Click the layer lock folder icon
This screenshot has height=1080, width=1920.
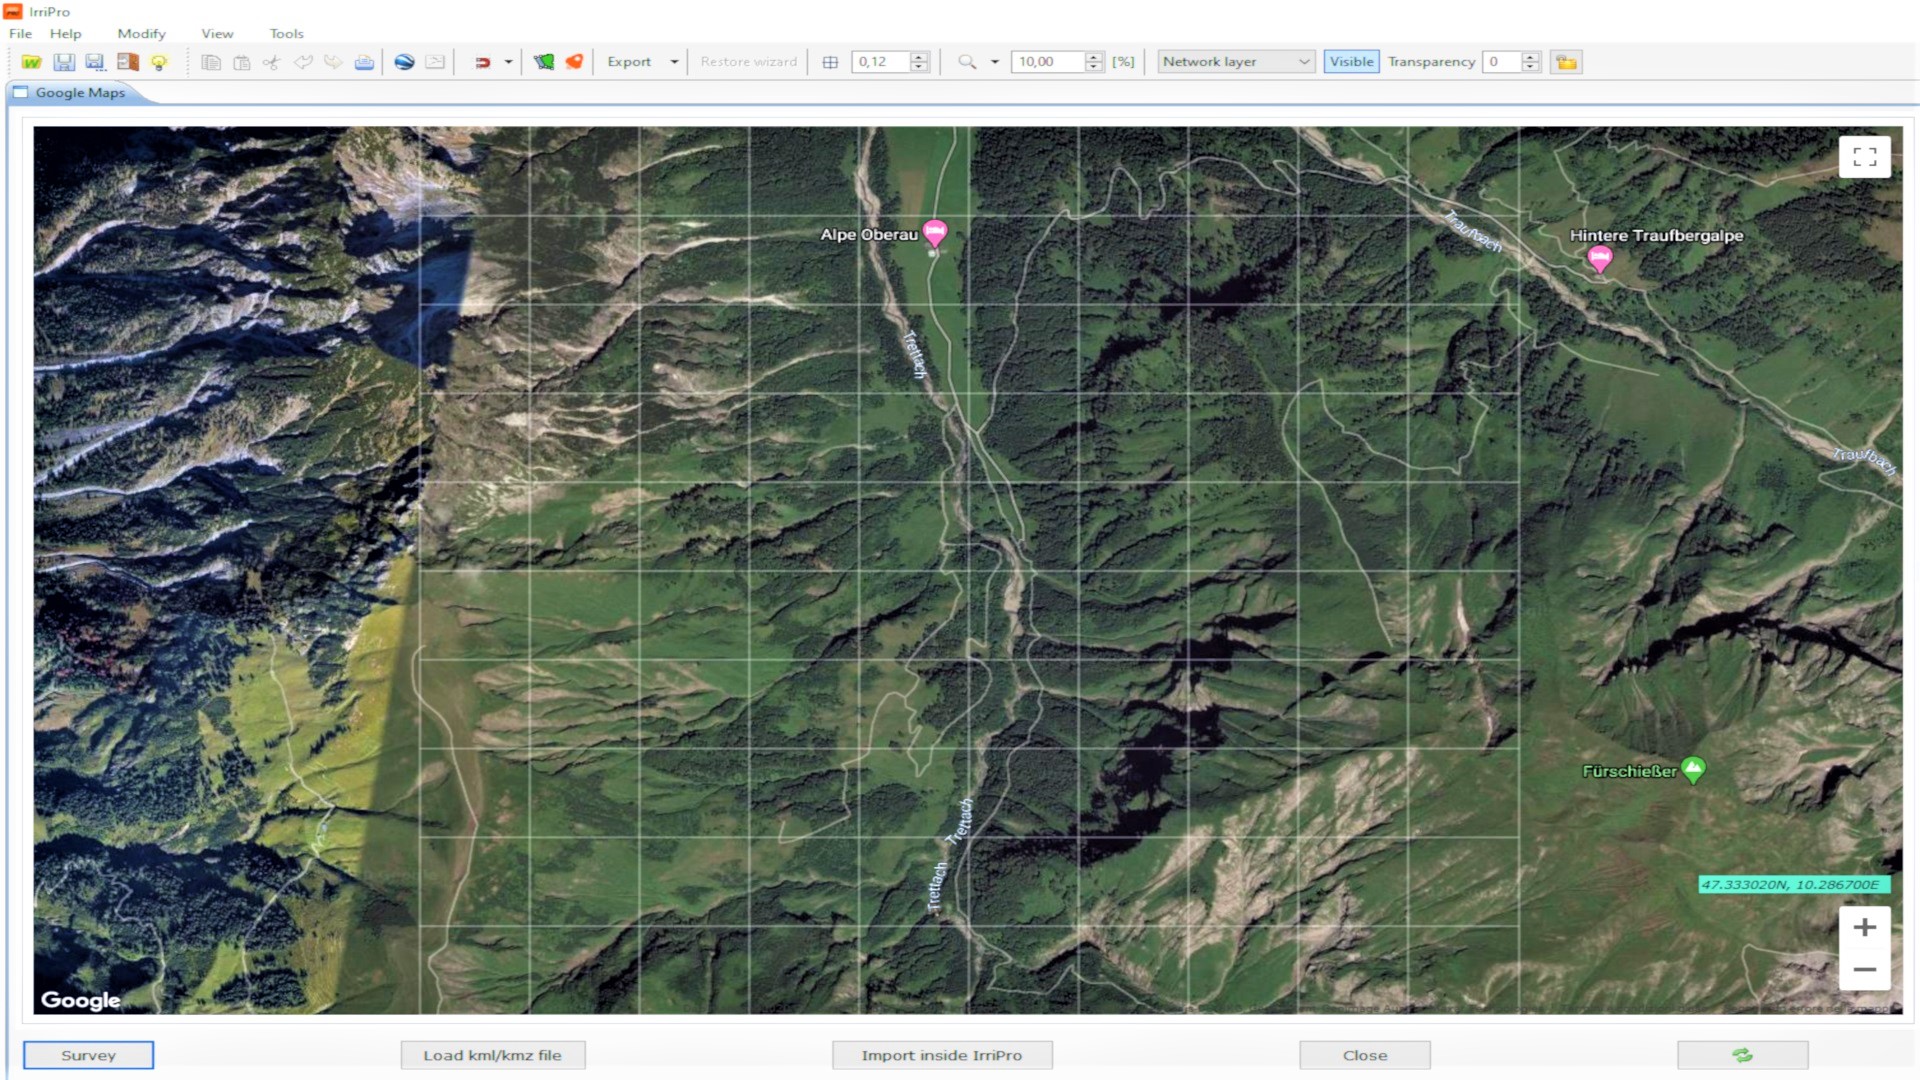pos(1566,62)
